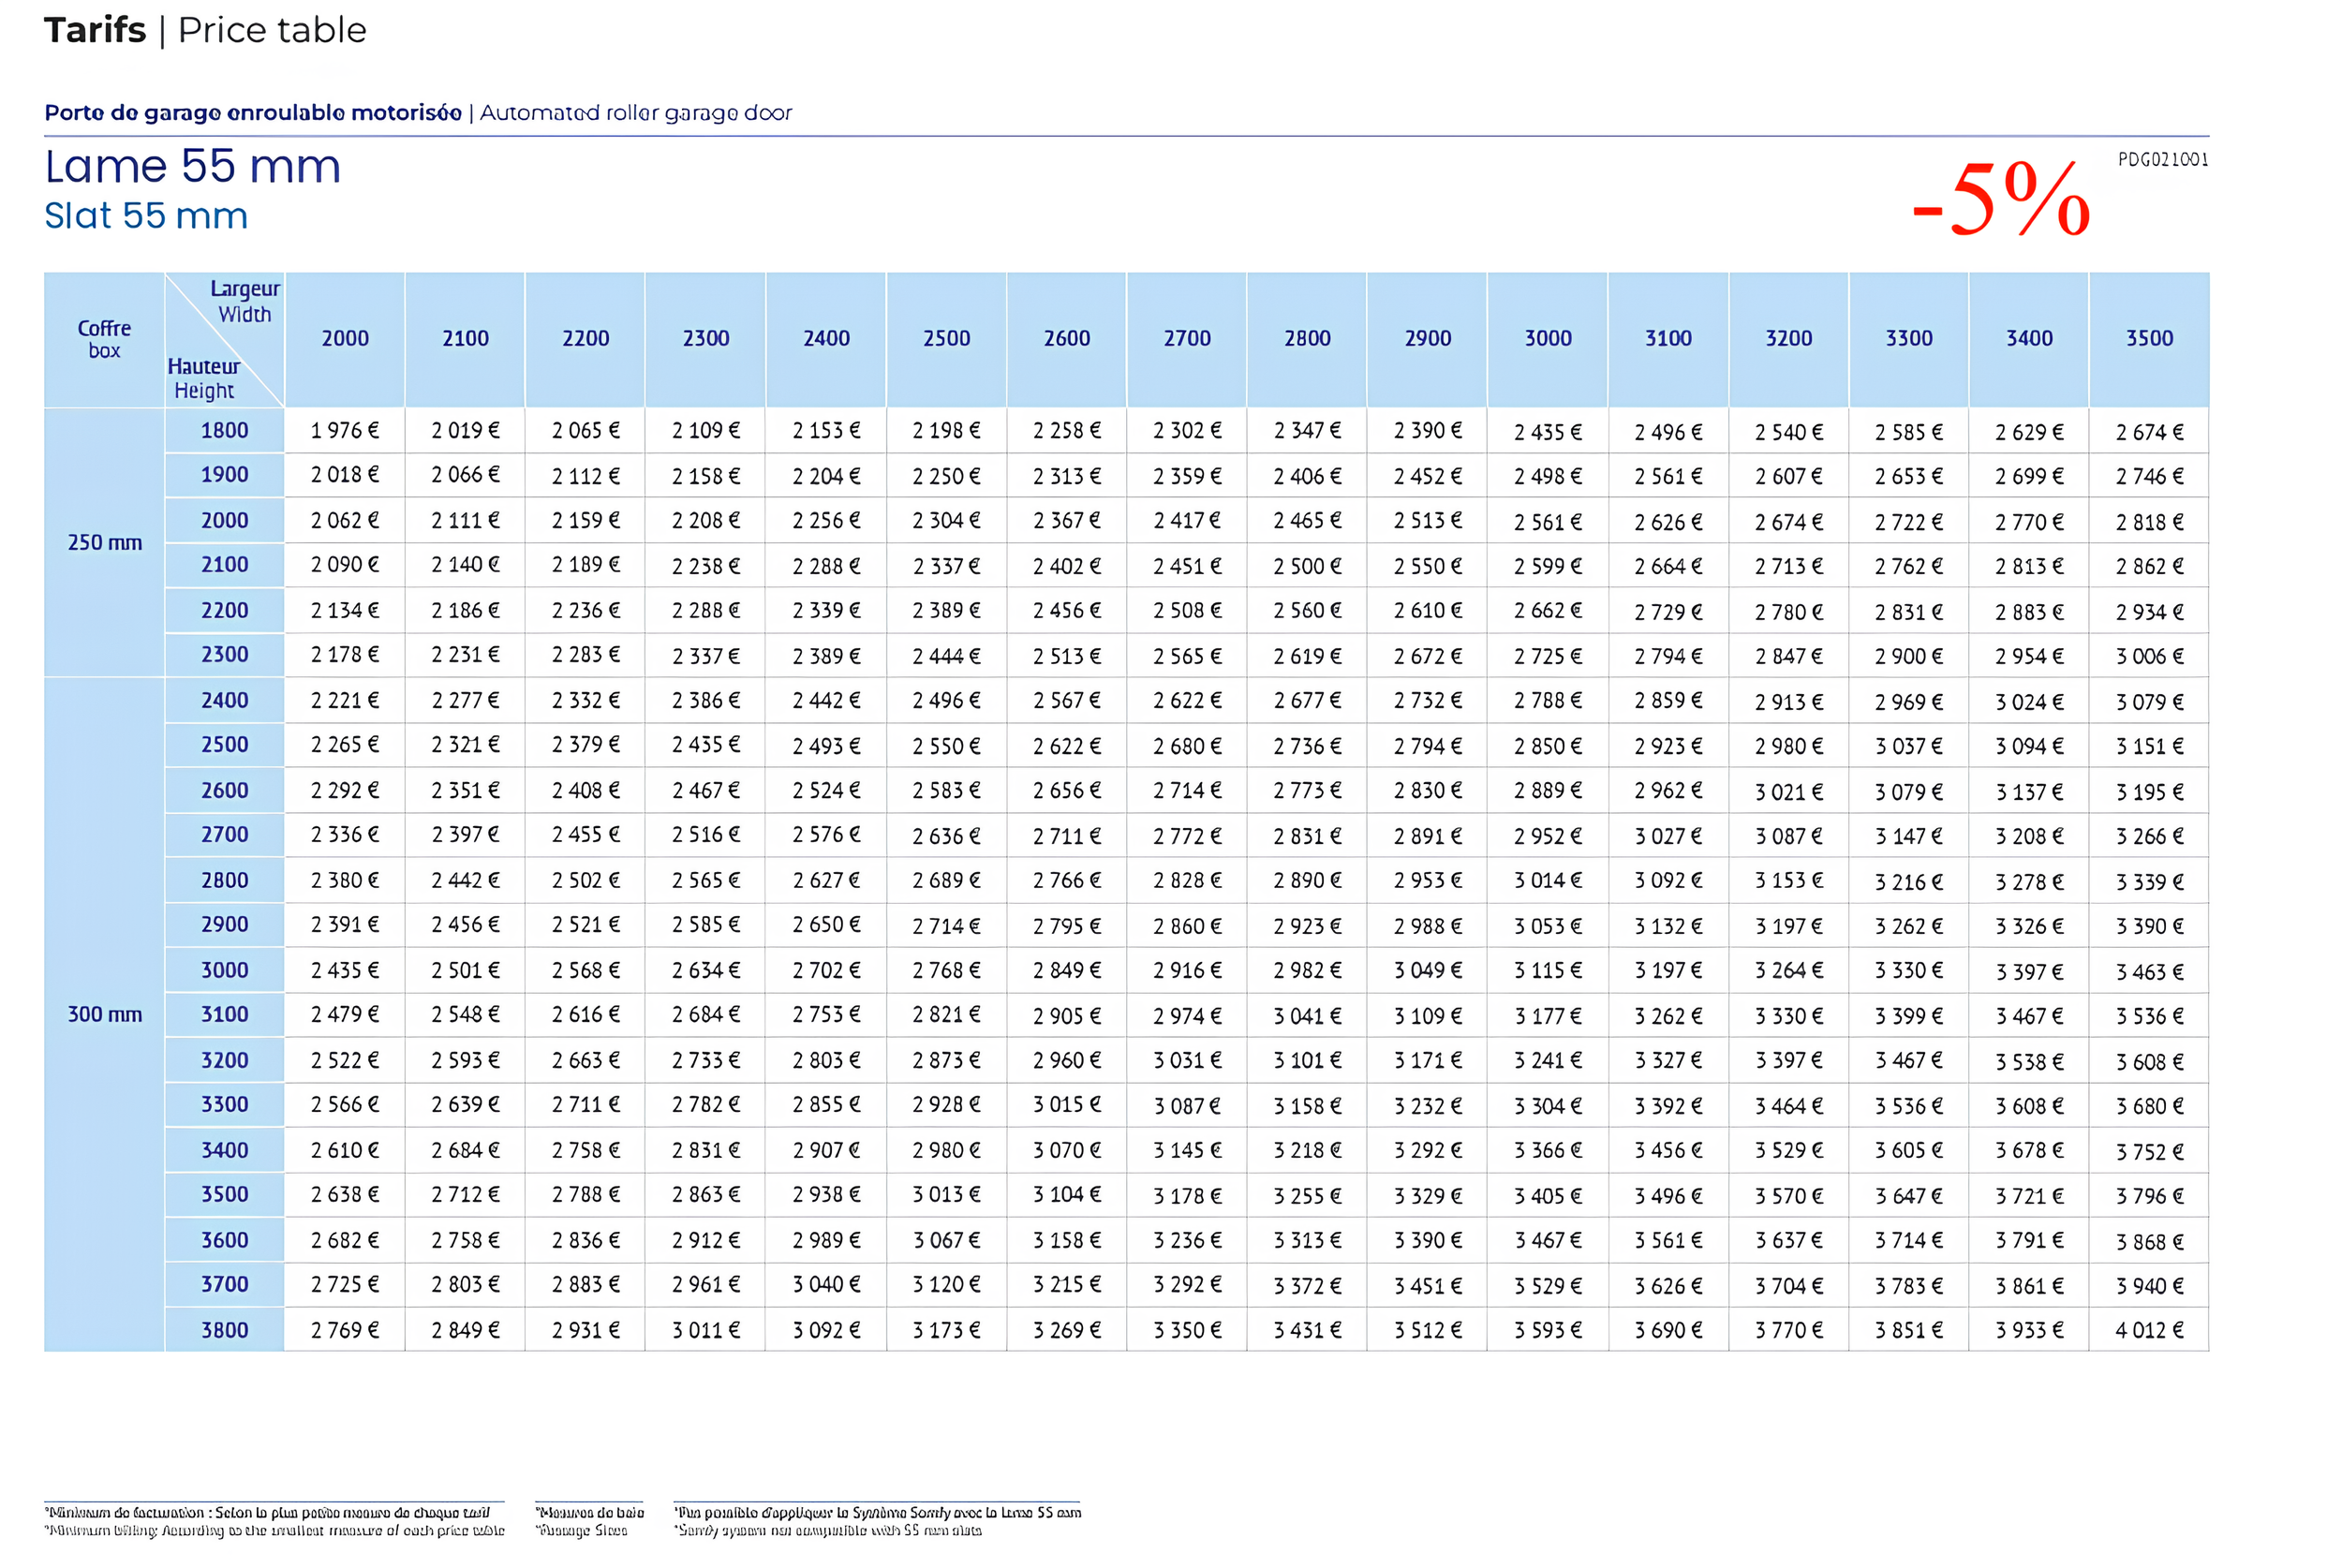Select the 1800 height row header
Screen dimensions: 2342x1568
point(224,430)
